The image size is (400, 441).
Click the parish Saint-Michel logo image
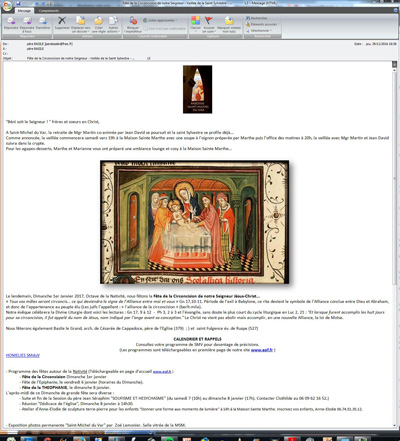tap(197, 89)
